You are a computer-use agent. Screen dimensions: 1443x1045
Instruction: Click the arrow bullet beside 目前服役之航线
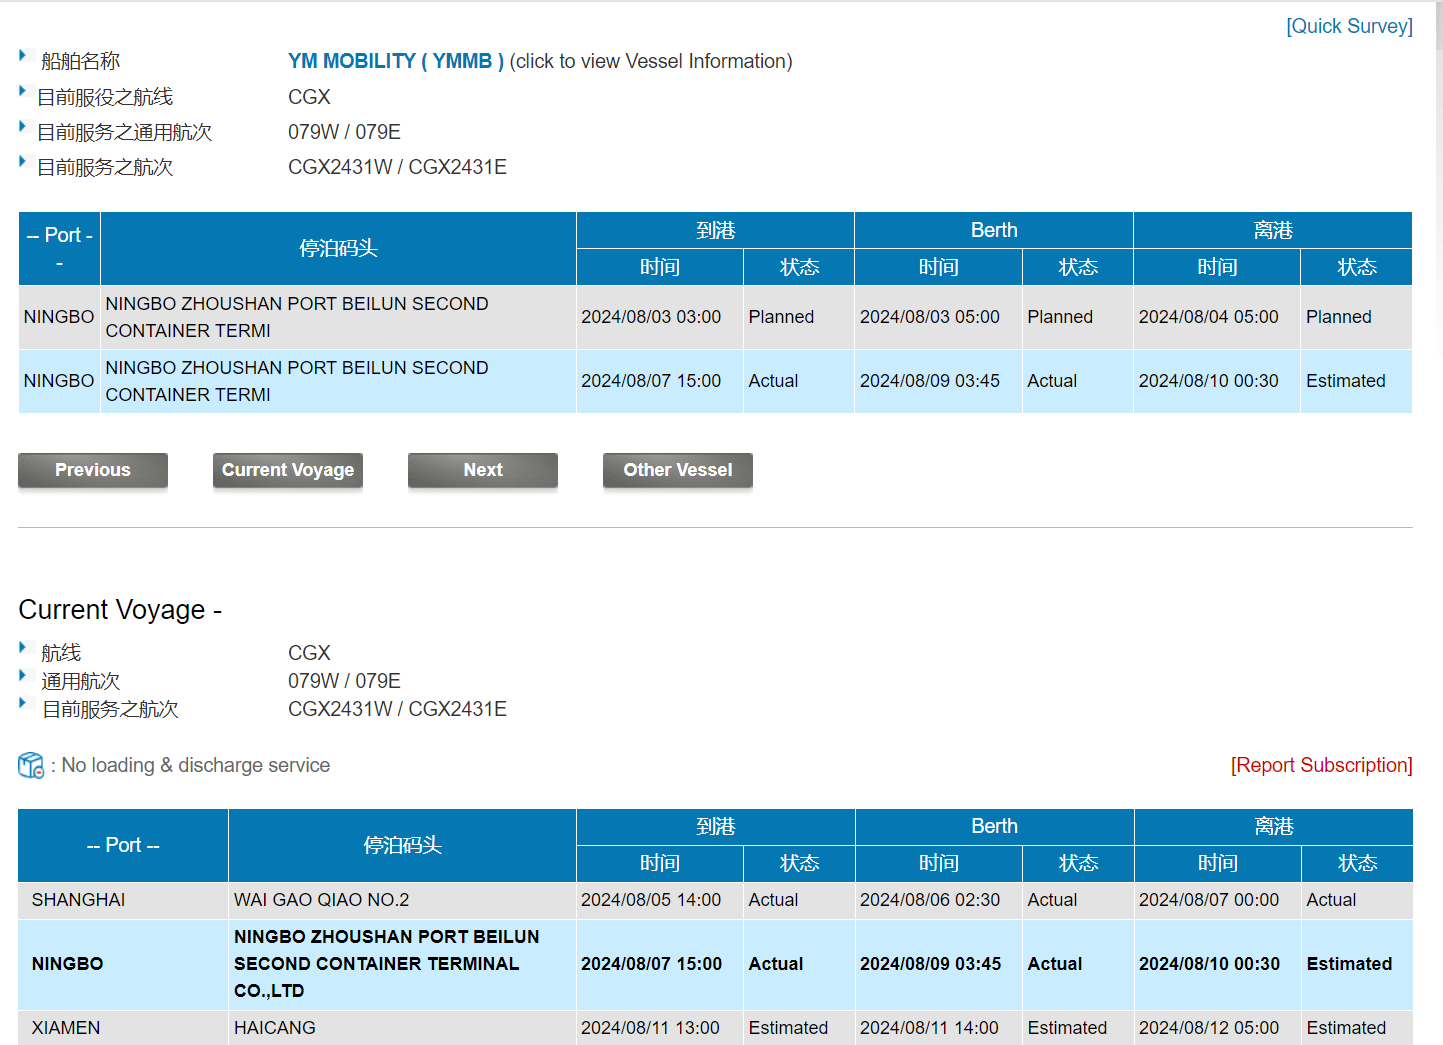tap(23, 91)
